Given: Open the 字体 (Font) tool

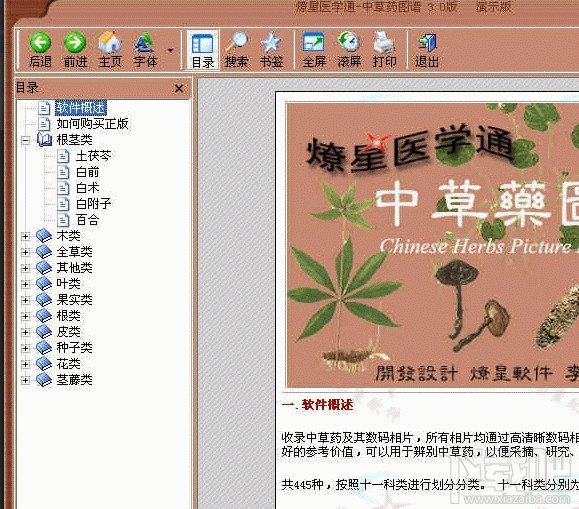Looking at the screenshot, I should 145,49.
